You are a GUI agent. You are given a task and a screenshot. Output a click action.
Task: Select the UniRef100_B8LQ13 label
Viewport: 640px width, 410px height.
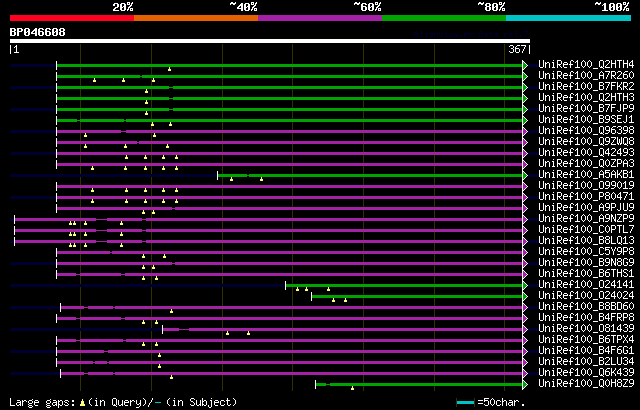[x=586, y=241]
